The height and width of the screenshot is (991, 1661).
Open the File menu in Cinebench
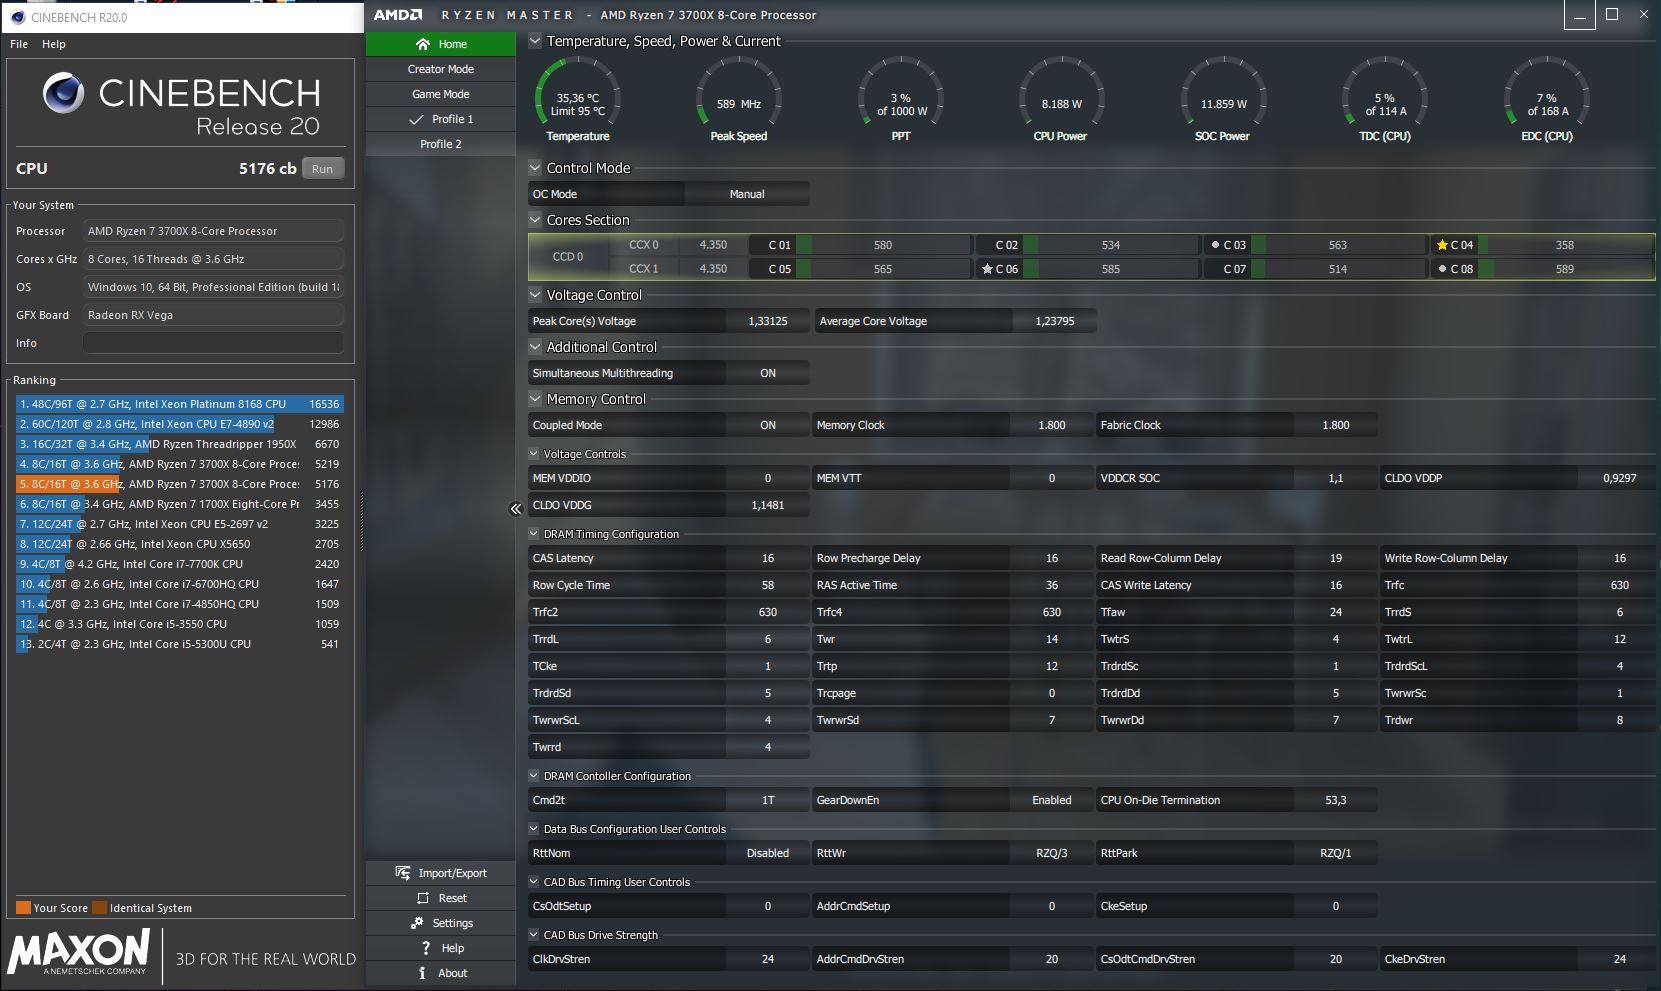pyautogui.click(x=19, y=44)
